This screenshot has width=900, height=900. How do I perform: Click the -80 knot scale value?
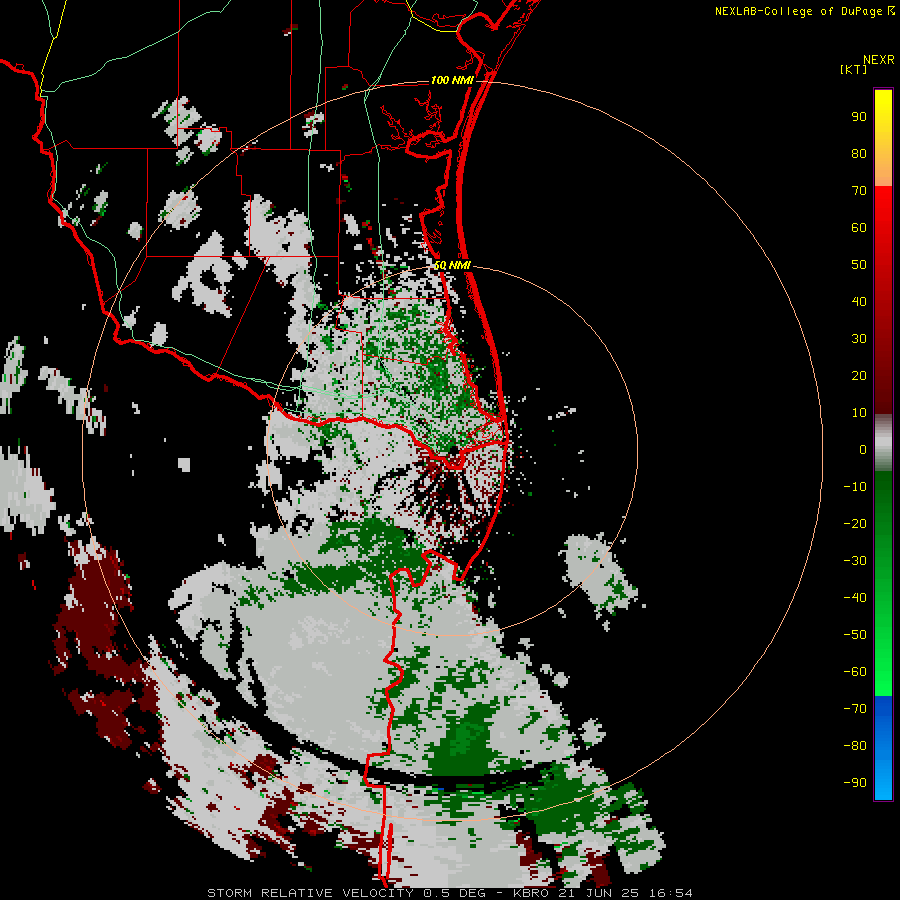(x=855, y=746)
